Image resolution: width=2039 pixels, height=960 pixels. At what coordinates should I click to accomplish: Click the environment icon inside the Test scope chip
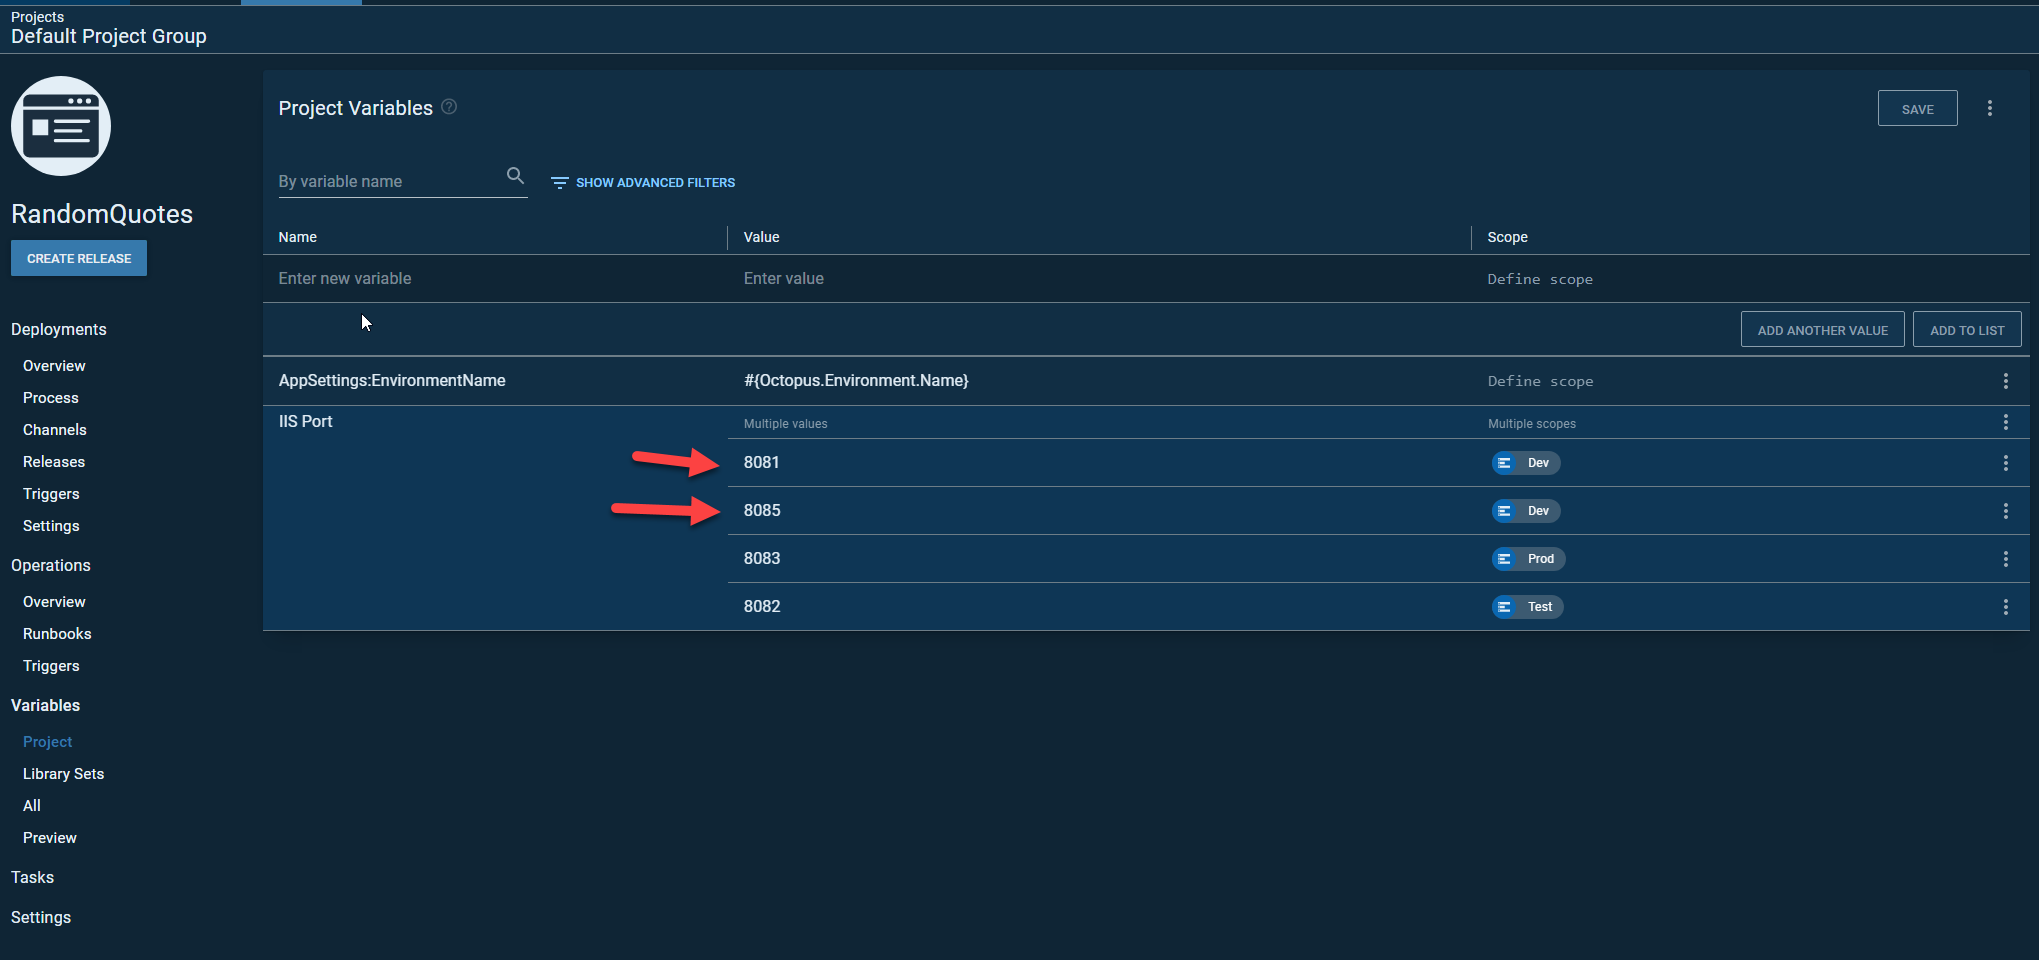coord(1506,606)
